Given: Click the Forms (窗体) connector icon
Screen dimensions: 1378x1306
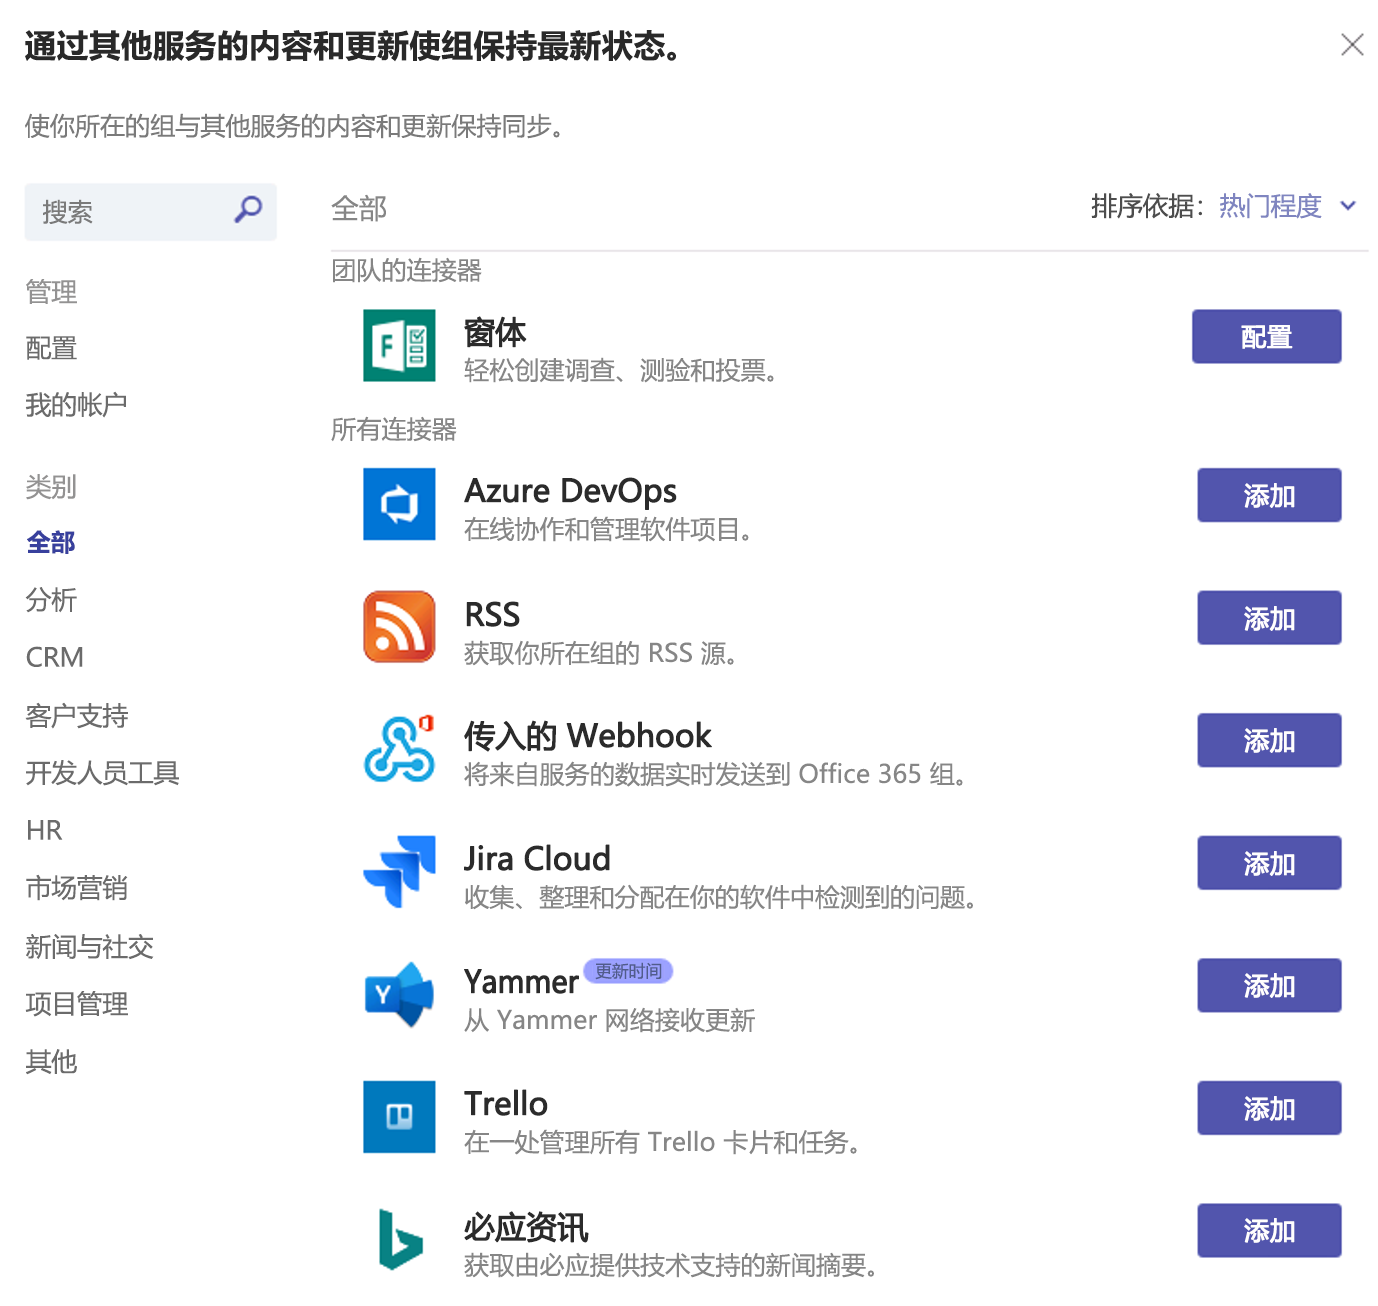Looking at the screenshot, I should pyautogui.click(x=399, y=346).
